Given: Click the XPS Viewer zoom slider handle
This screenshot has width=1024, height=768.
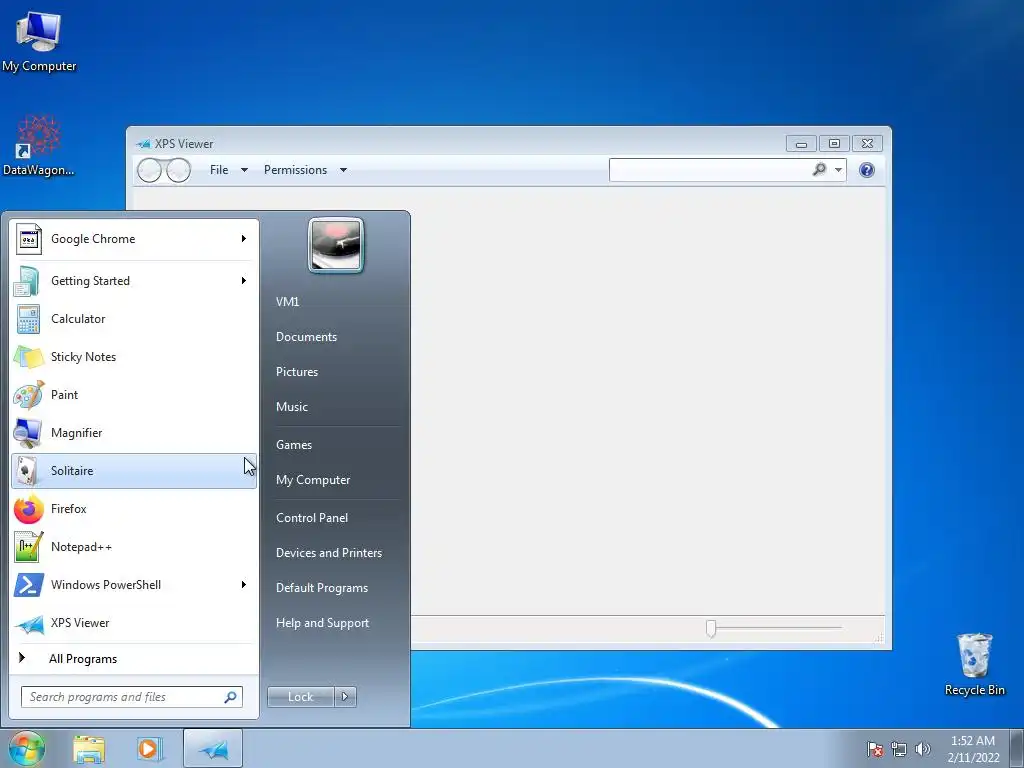Looking at the screenshot, I should point(711,628).
